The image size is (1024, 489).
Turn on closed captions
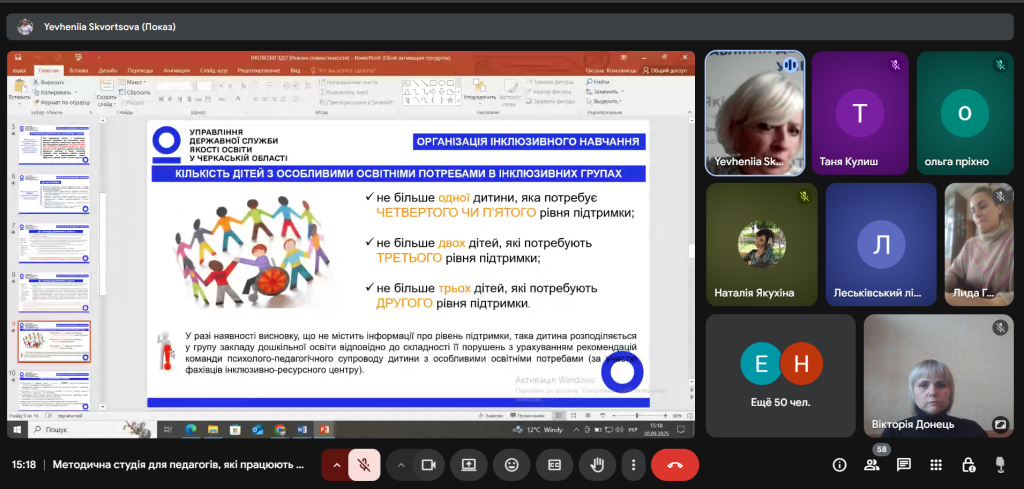pos(553,465)
